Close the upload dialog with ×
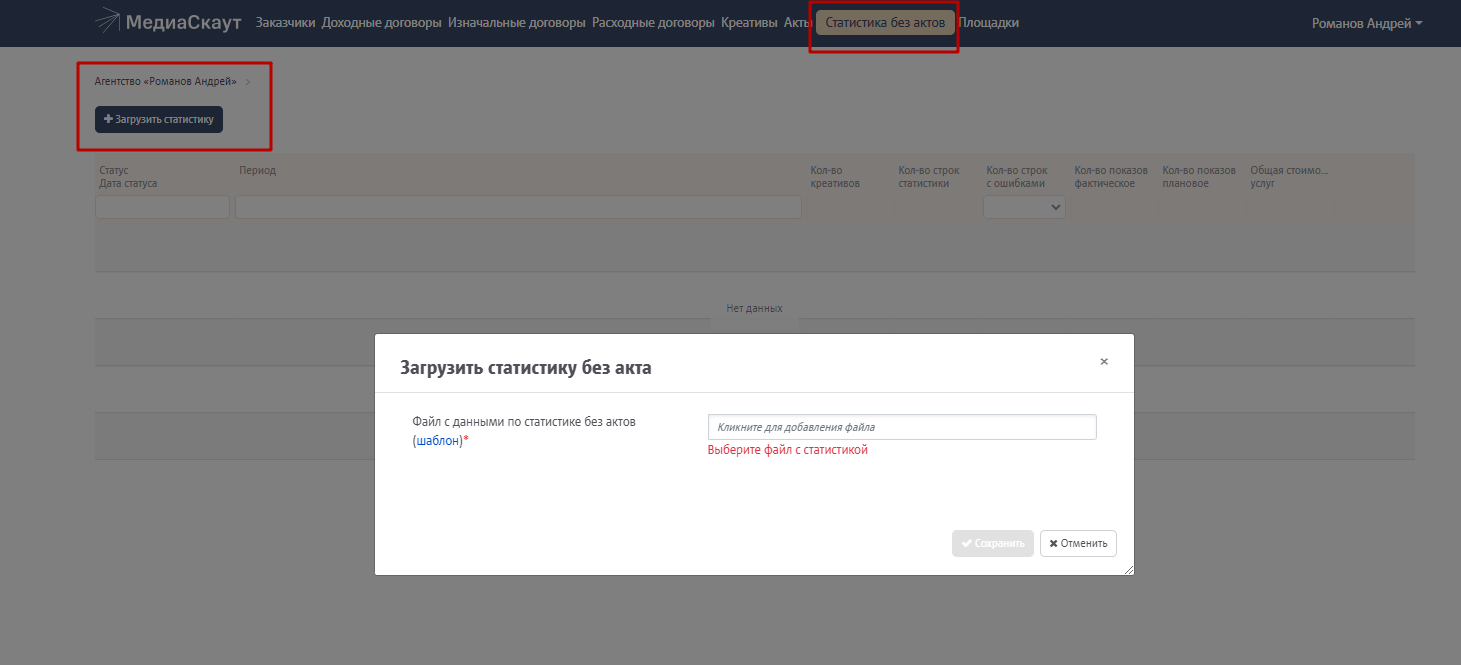This screenshot has height=665, width=1461. pyautogui.click(x=1104, y=362)
